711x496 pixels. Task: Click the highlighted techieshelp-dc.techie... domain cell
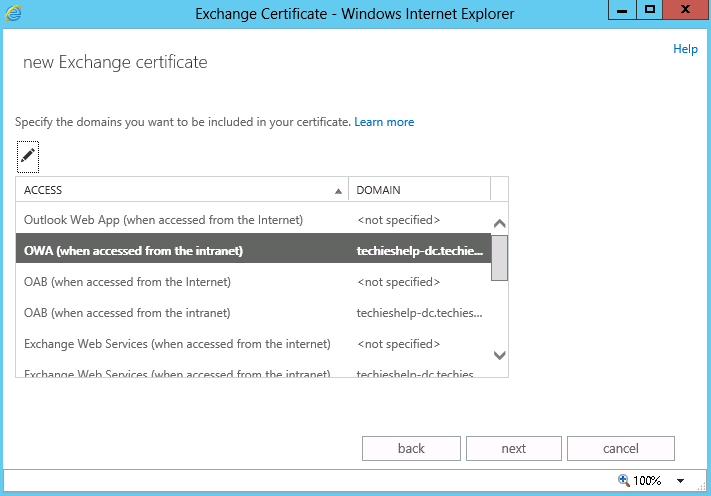[x=419, y=251]
